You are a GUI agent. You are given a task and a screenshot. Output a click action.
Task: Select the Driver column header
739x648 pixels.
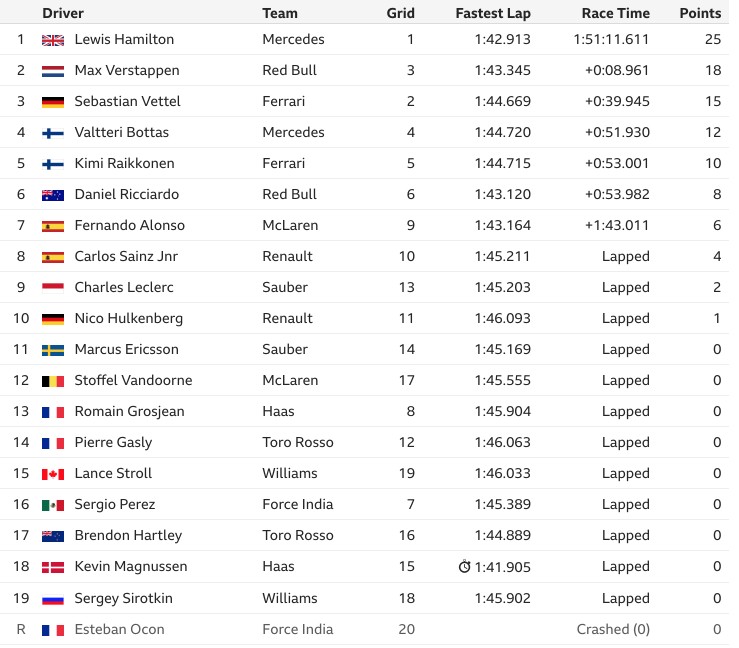(x=63, y=13)
